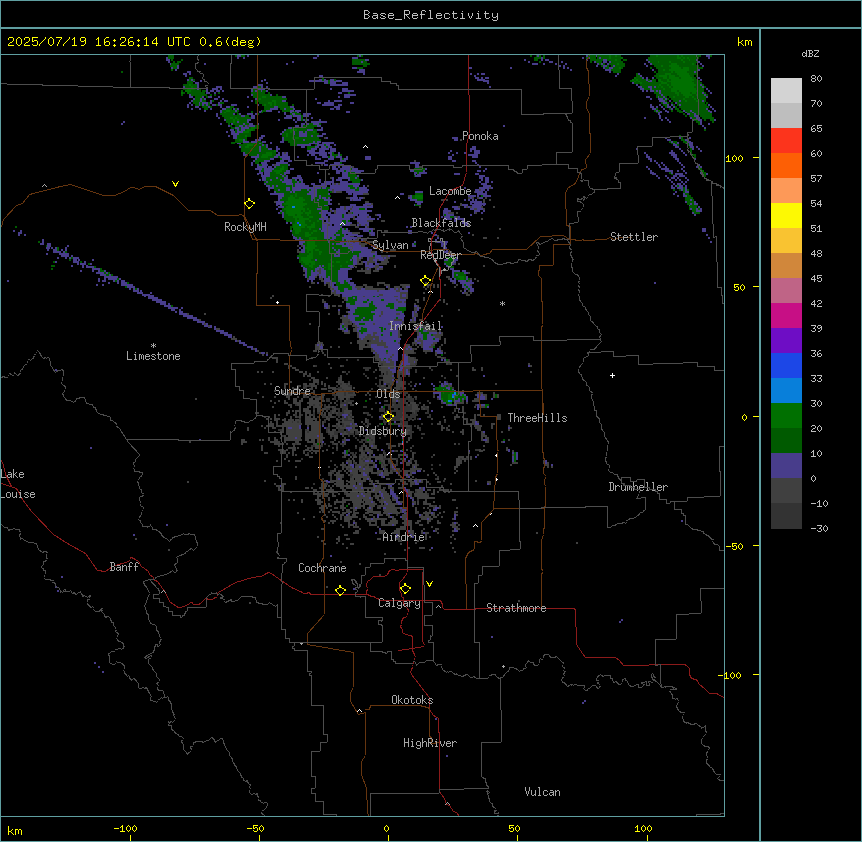
Task: Click the Sylvan town label
Action: coord(390,245)
